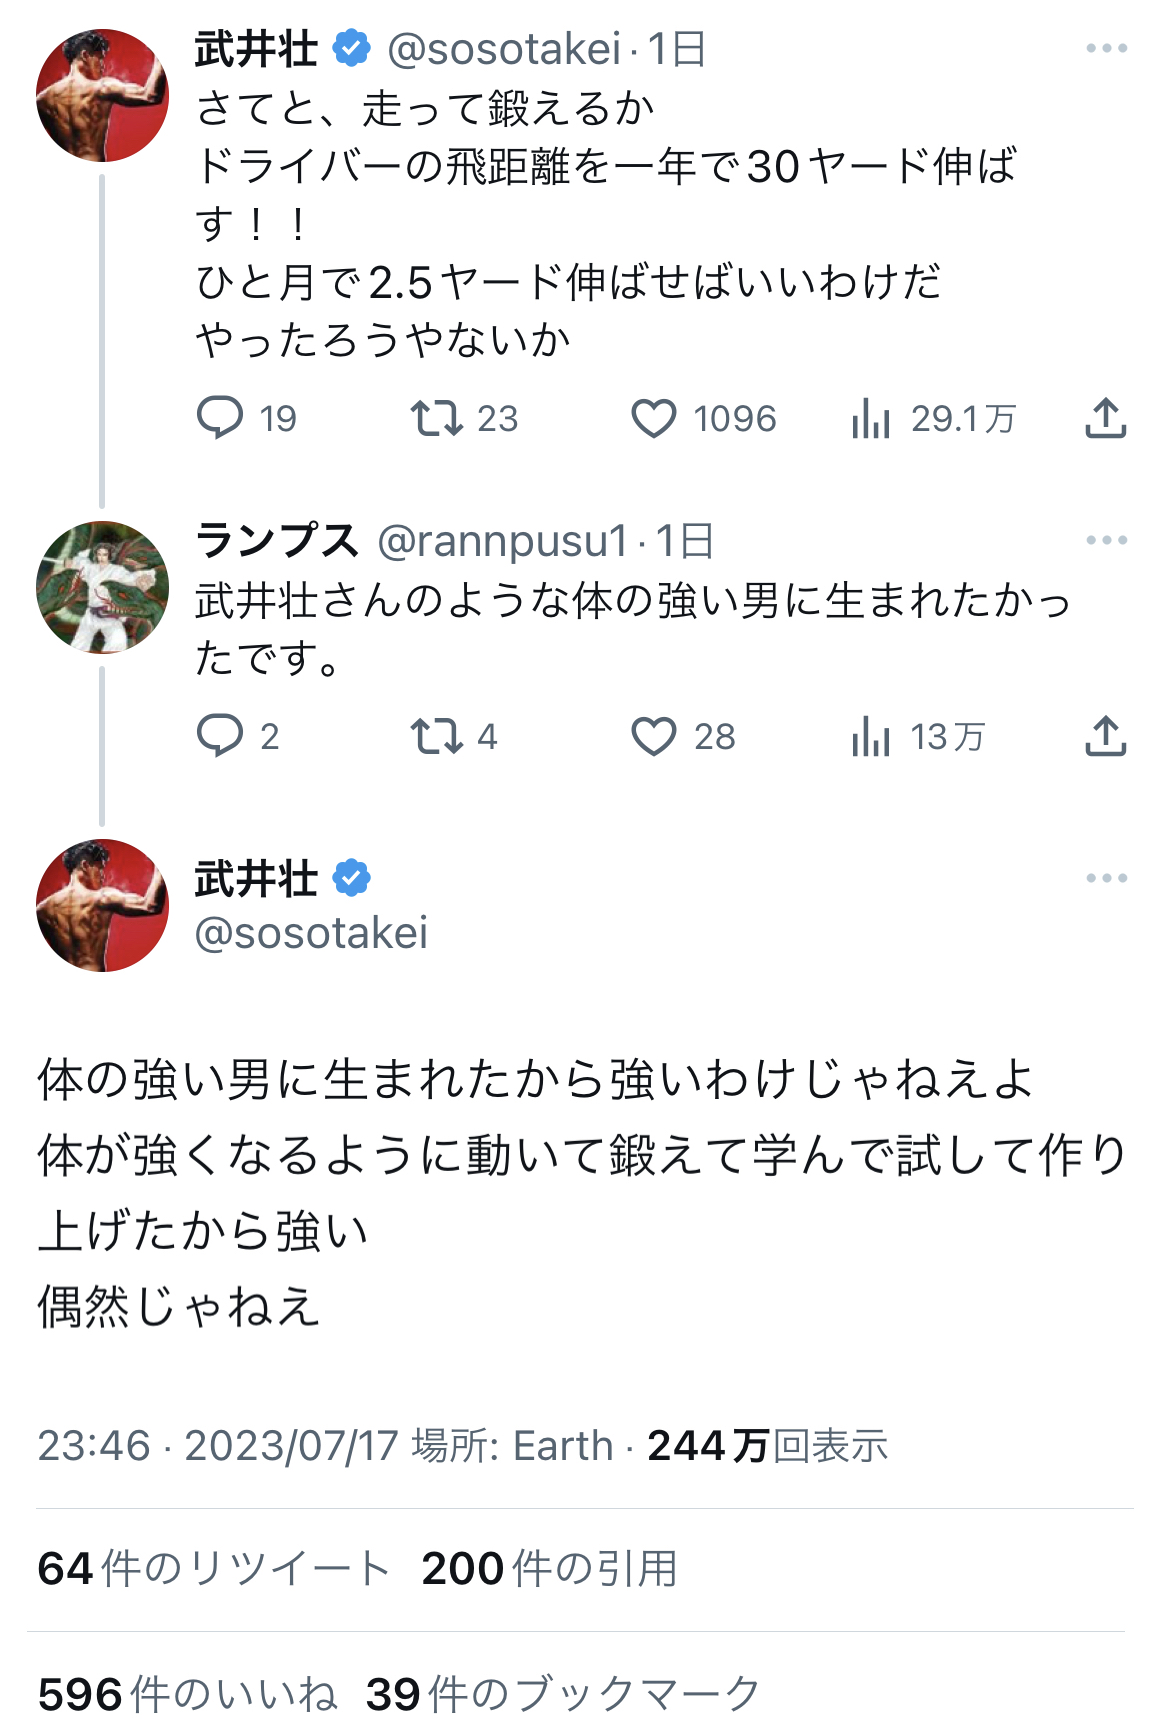View the 64 件のリツイート list
This screenshot has width=1170, height=1734.
tap(213, 1568)
